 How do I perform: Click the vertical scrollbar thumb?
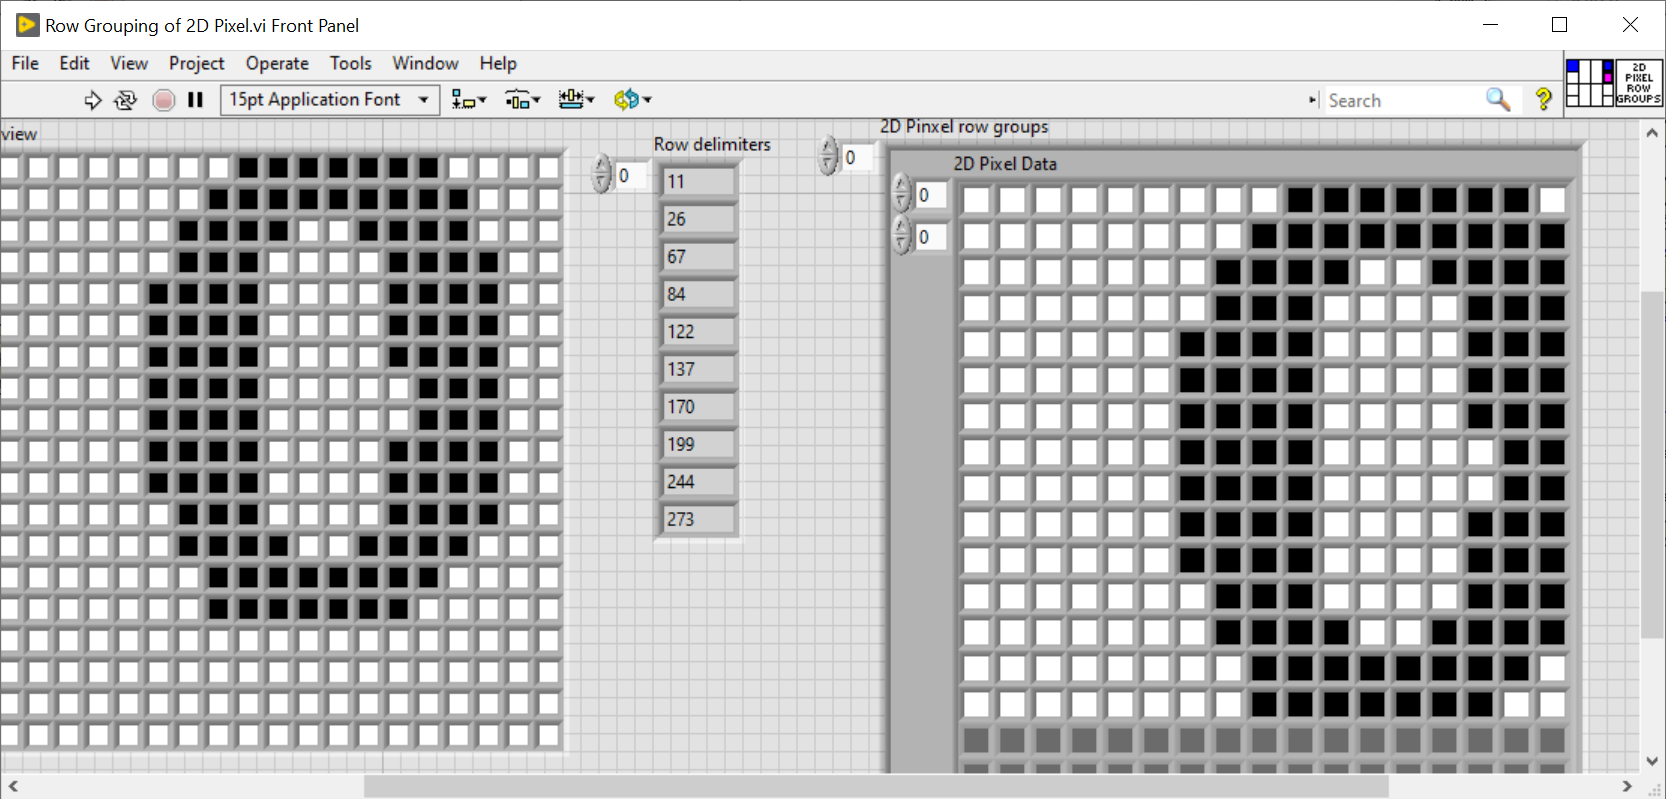pyautogui.click(x=1652, y=464)
